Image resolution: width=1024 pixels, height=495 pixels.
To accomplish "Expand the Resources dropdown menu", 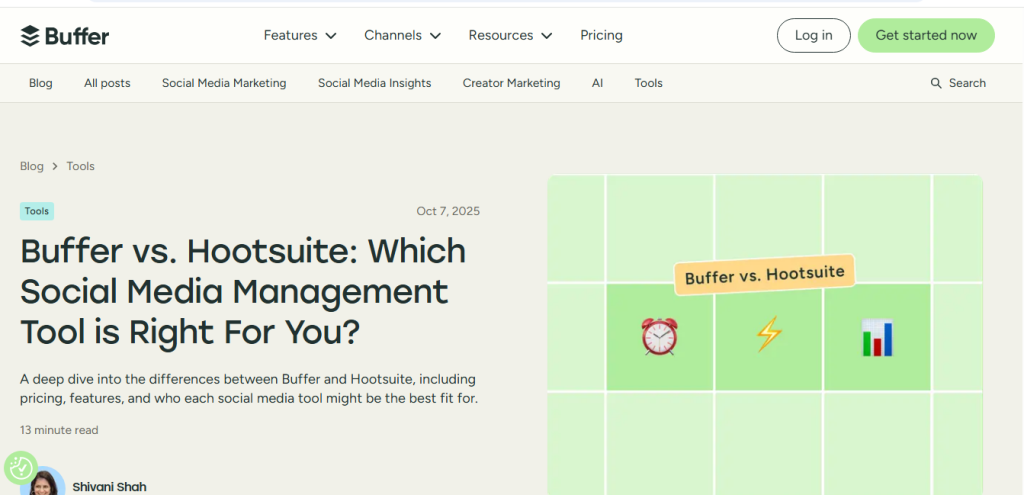I will click(510, 35).
